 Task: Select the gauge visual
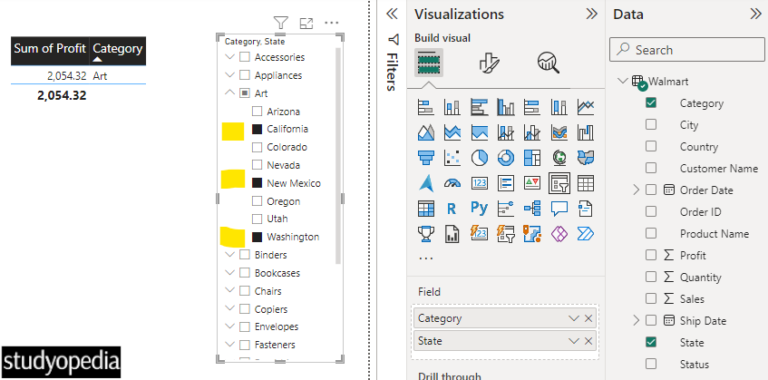coord(452,183)
